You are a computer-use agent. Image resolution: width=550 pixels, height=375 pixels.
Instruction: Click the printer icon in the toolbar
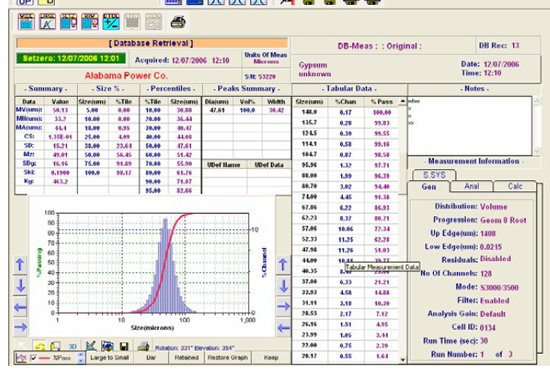178,22
